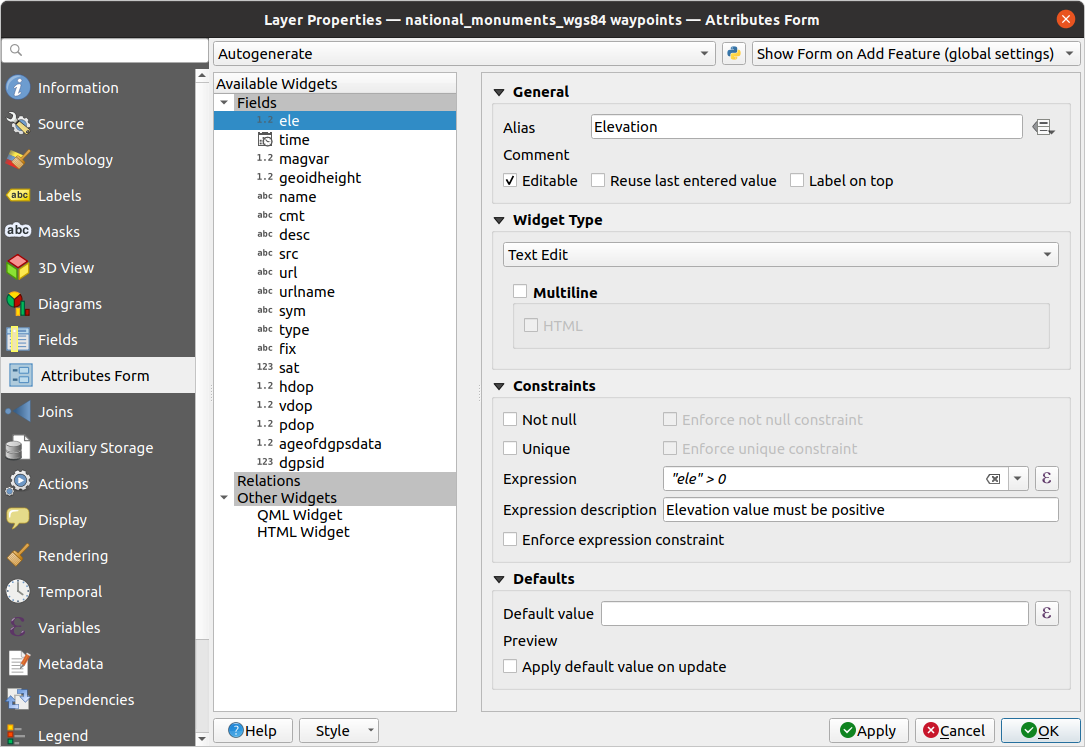
Task: Open the Symbology panel icon
Action: [21, 159]
